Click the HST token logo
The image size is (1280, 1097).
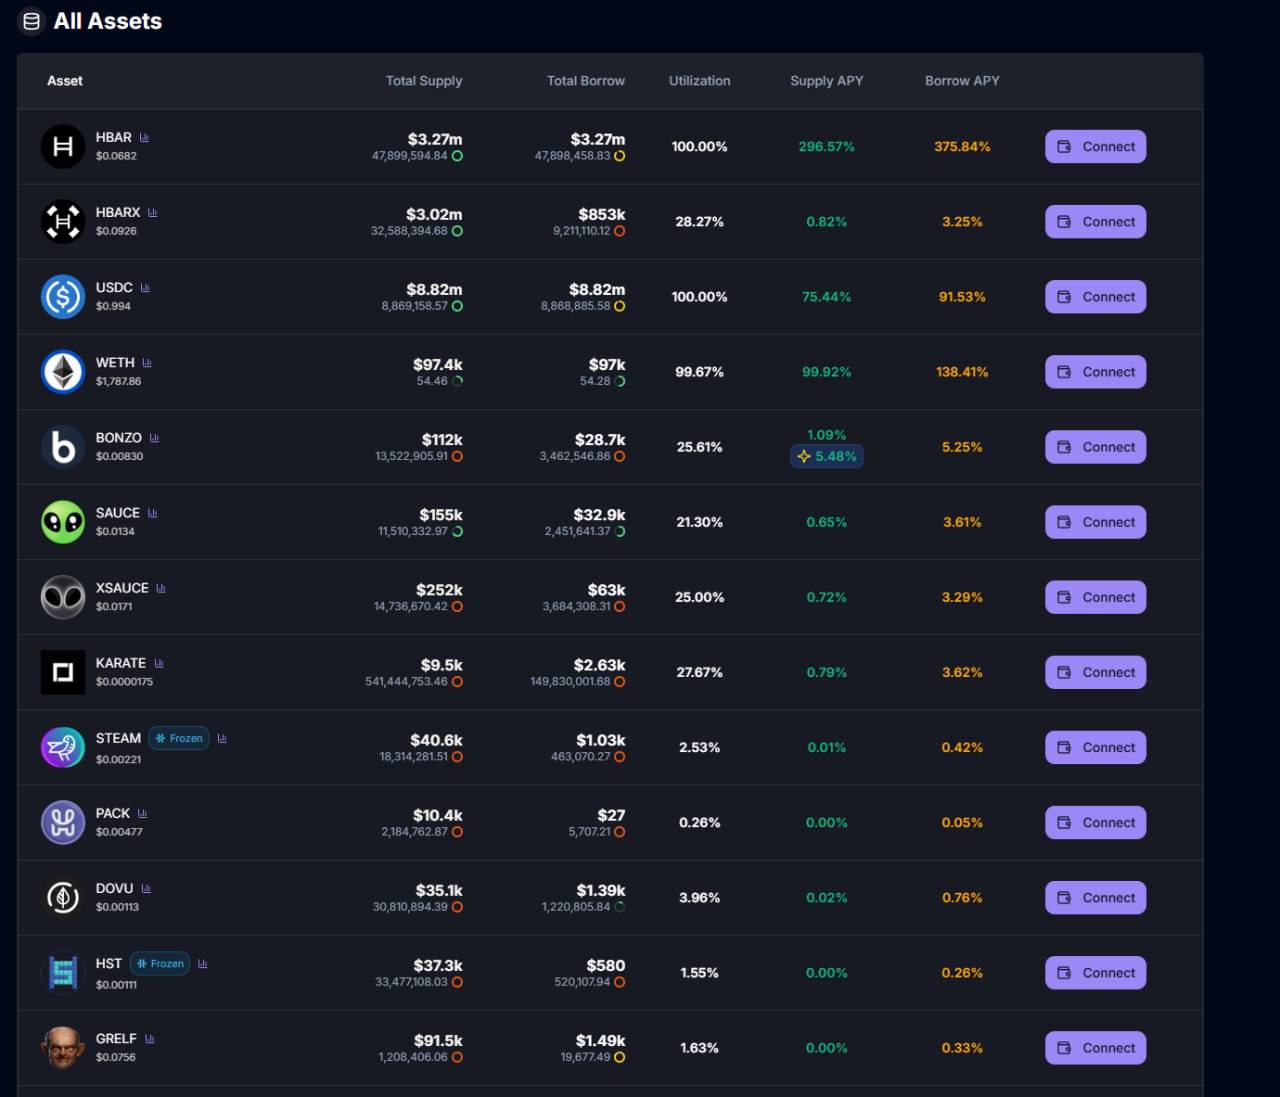click(x=62, y=972)
